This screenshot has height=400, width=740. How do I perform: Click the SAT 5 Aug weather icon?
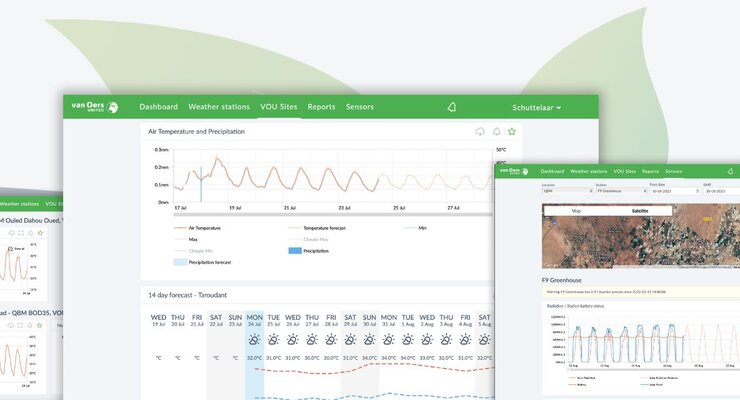click(x=484, y=340)
